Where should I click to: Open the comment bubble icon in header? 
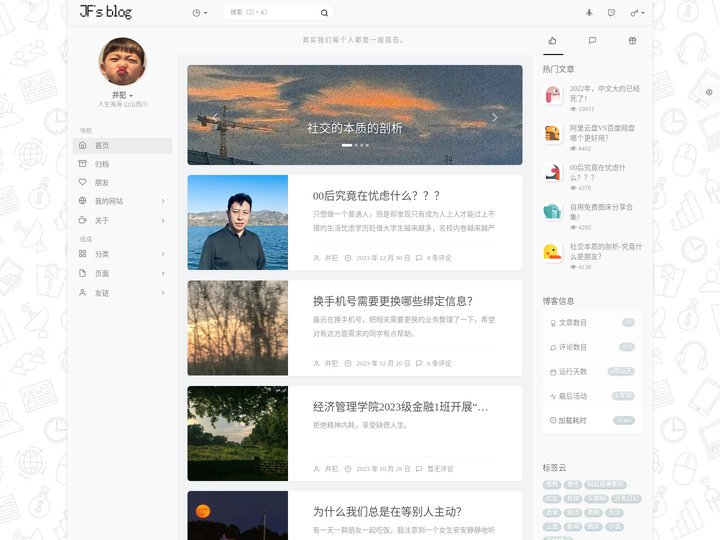pos(611,13)
